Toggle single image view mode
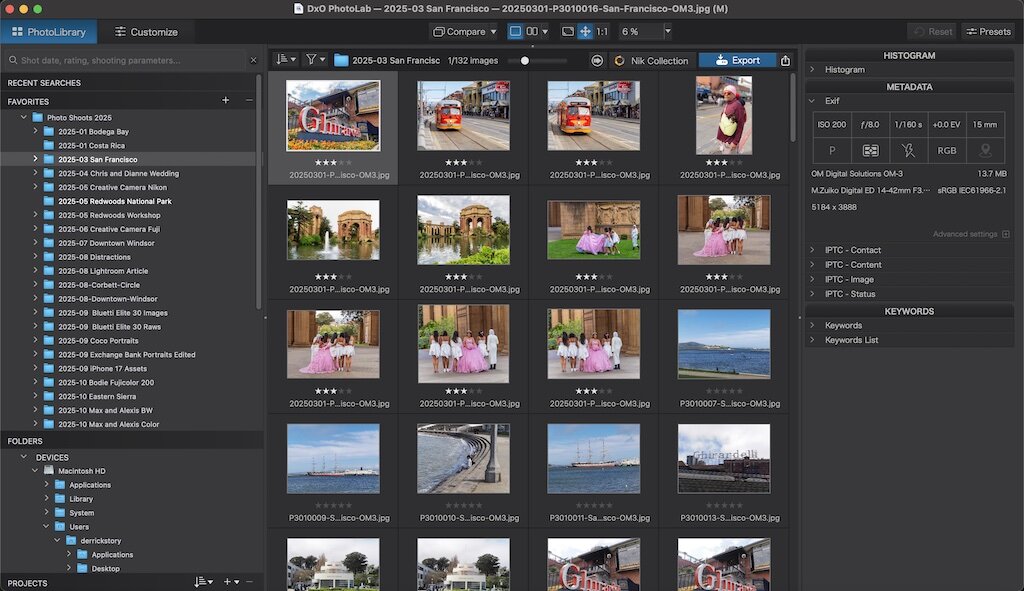The image size is (1024, 591). point(515,32)
